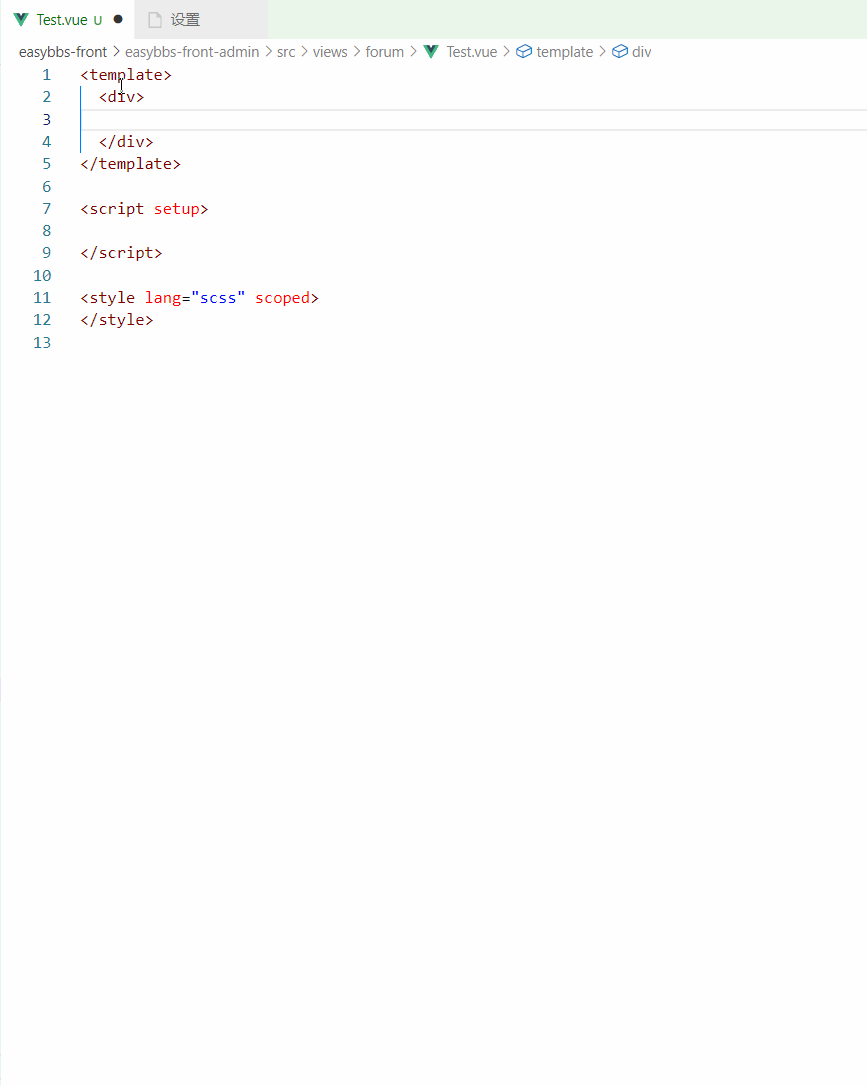Image resolution: width=867 pixels, height=1086 pixels.
Task: Expand the chevron after views breadcrumb
Action: point(357,52)
